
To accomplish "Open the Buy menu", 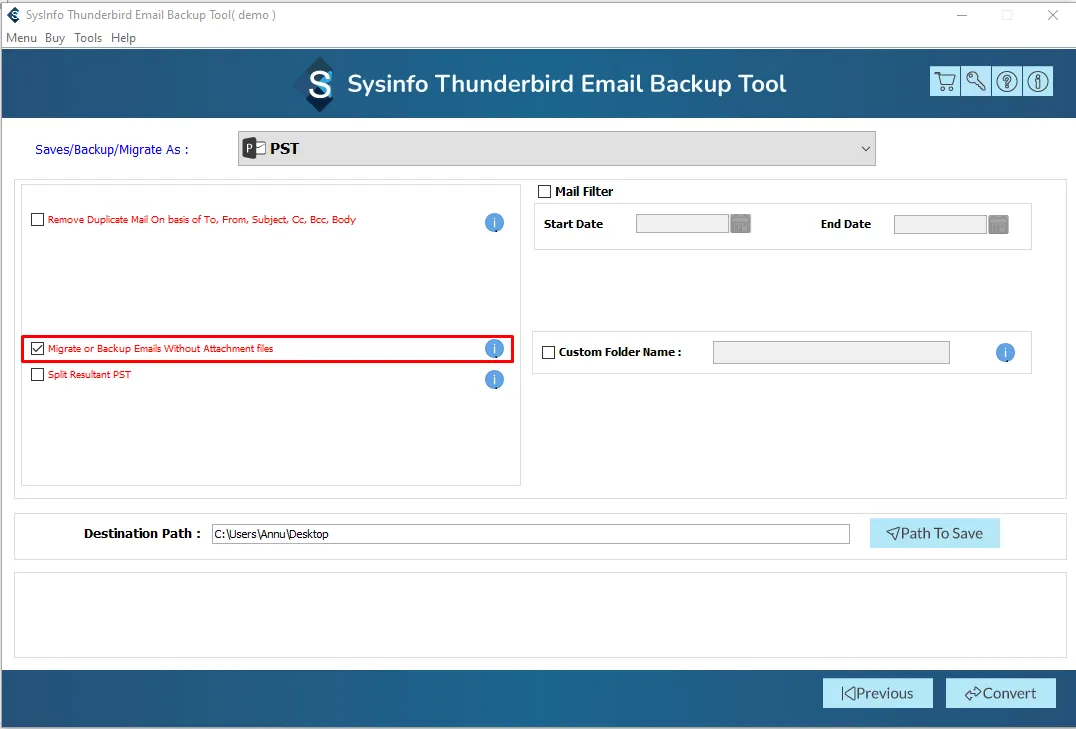I will coord(55,38).
